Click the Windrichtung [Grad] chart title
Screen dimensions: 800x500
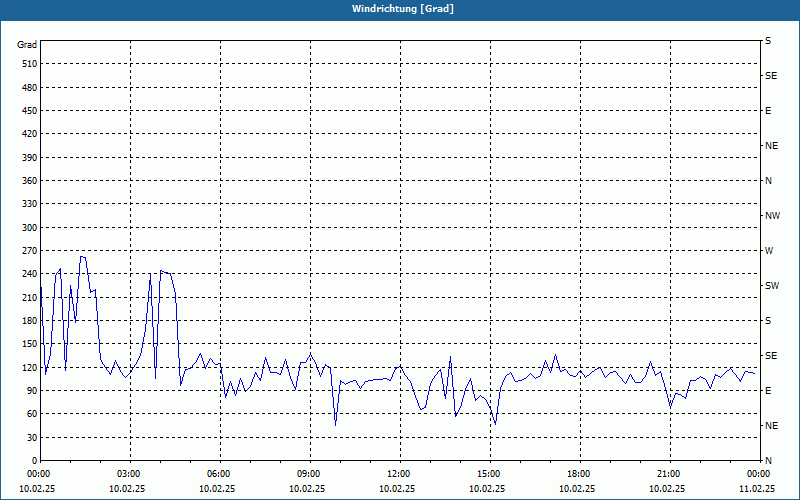pos(403,9)
